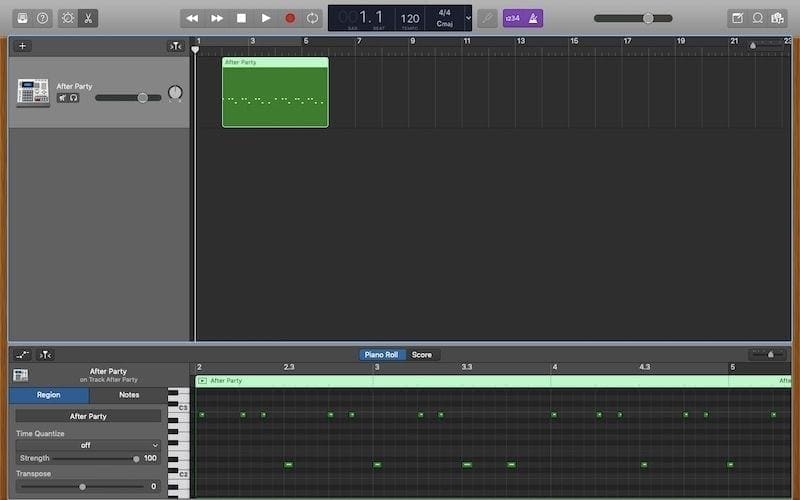Mute the After Party track
Image resolution: width=800 pixels, height=500 pixels.
pos(62,98)
